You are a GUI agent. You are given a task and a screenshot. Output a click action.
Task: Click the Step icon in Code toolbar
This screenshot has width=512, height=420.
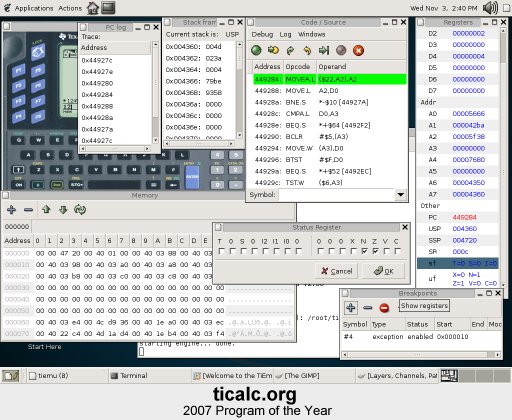(x=273, y=50)
